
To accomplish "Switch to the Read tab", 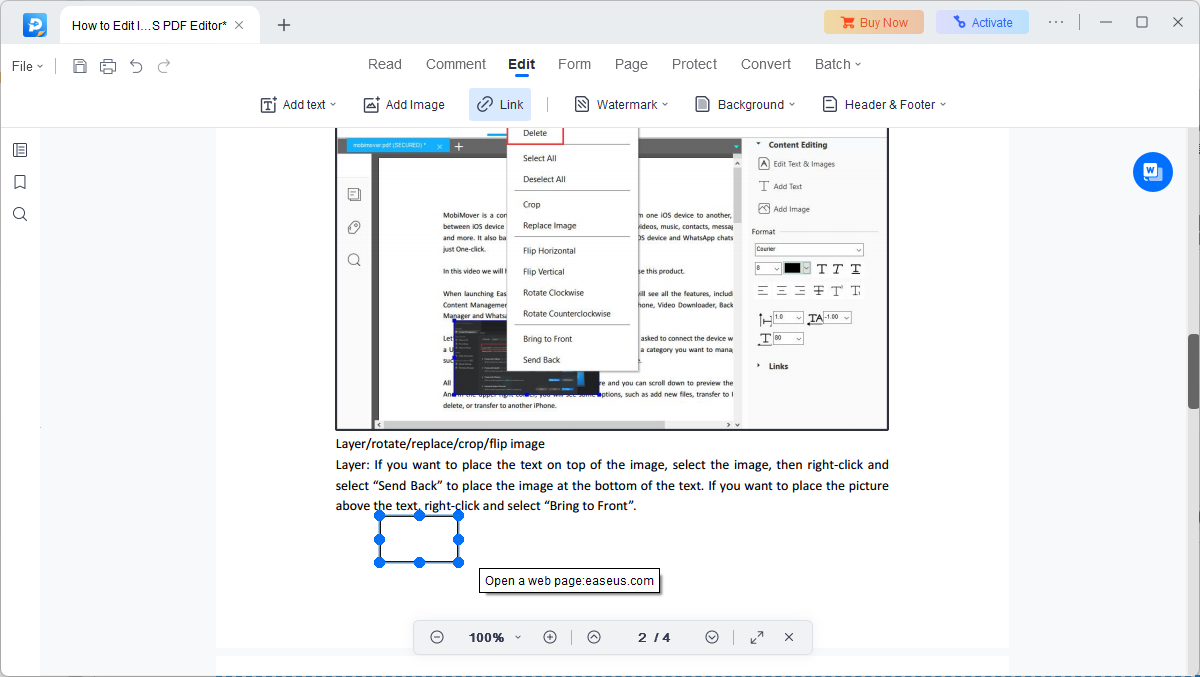I will [x=385, y=64].
